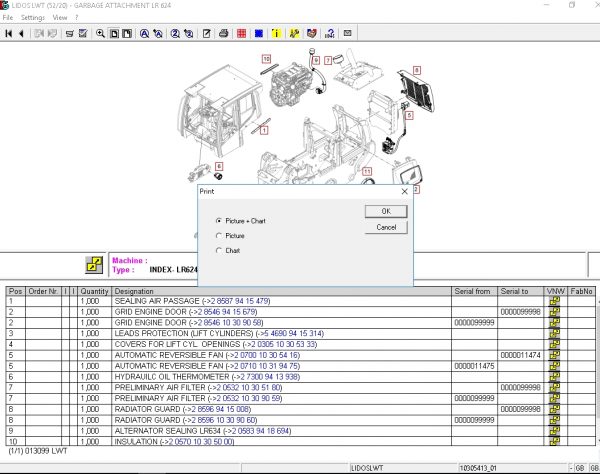Open the File menu
Image resolution: width=600 pixels, height=474 pixels.
[8, 18]
